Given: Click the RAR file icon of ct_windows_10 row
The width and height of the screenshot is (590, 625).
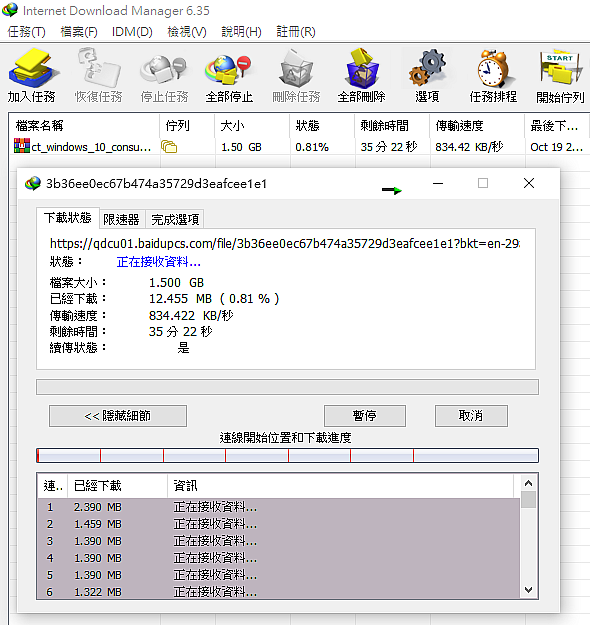Looking at the screenshot, I should click(x=22, y=146).
